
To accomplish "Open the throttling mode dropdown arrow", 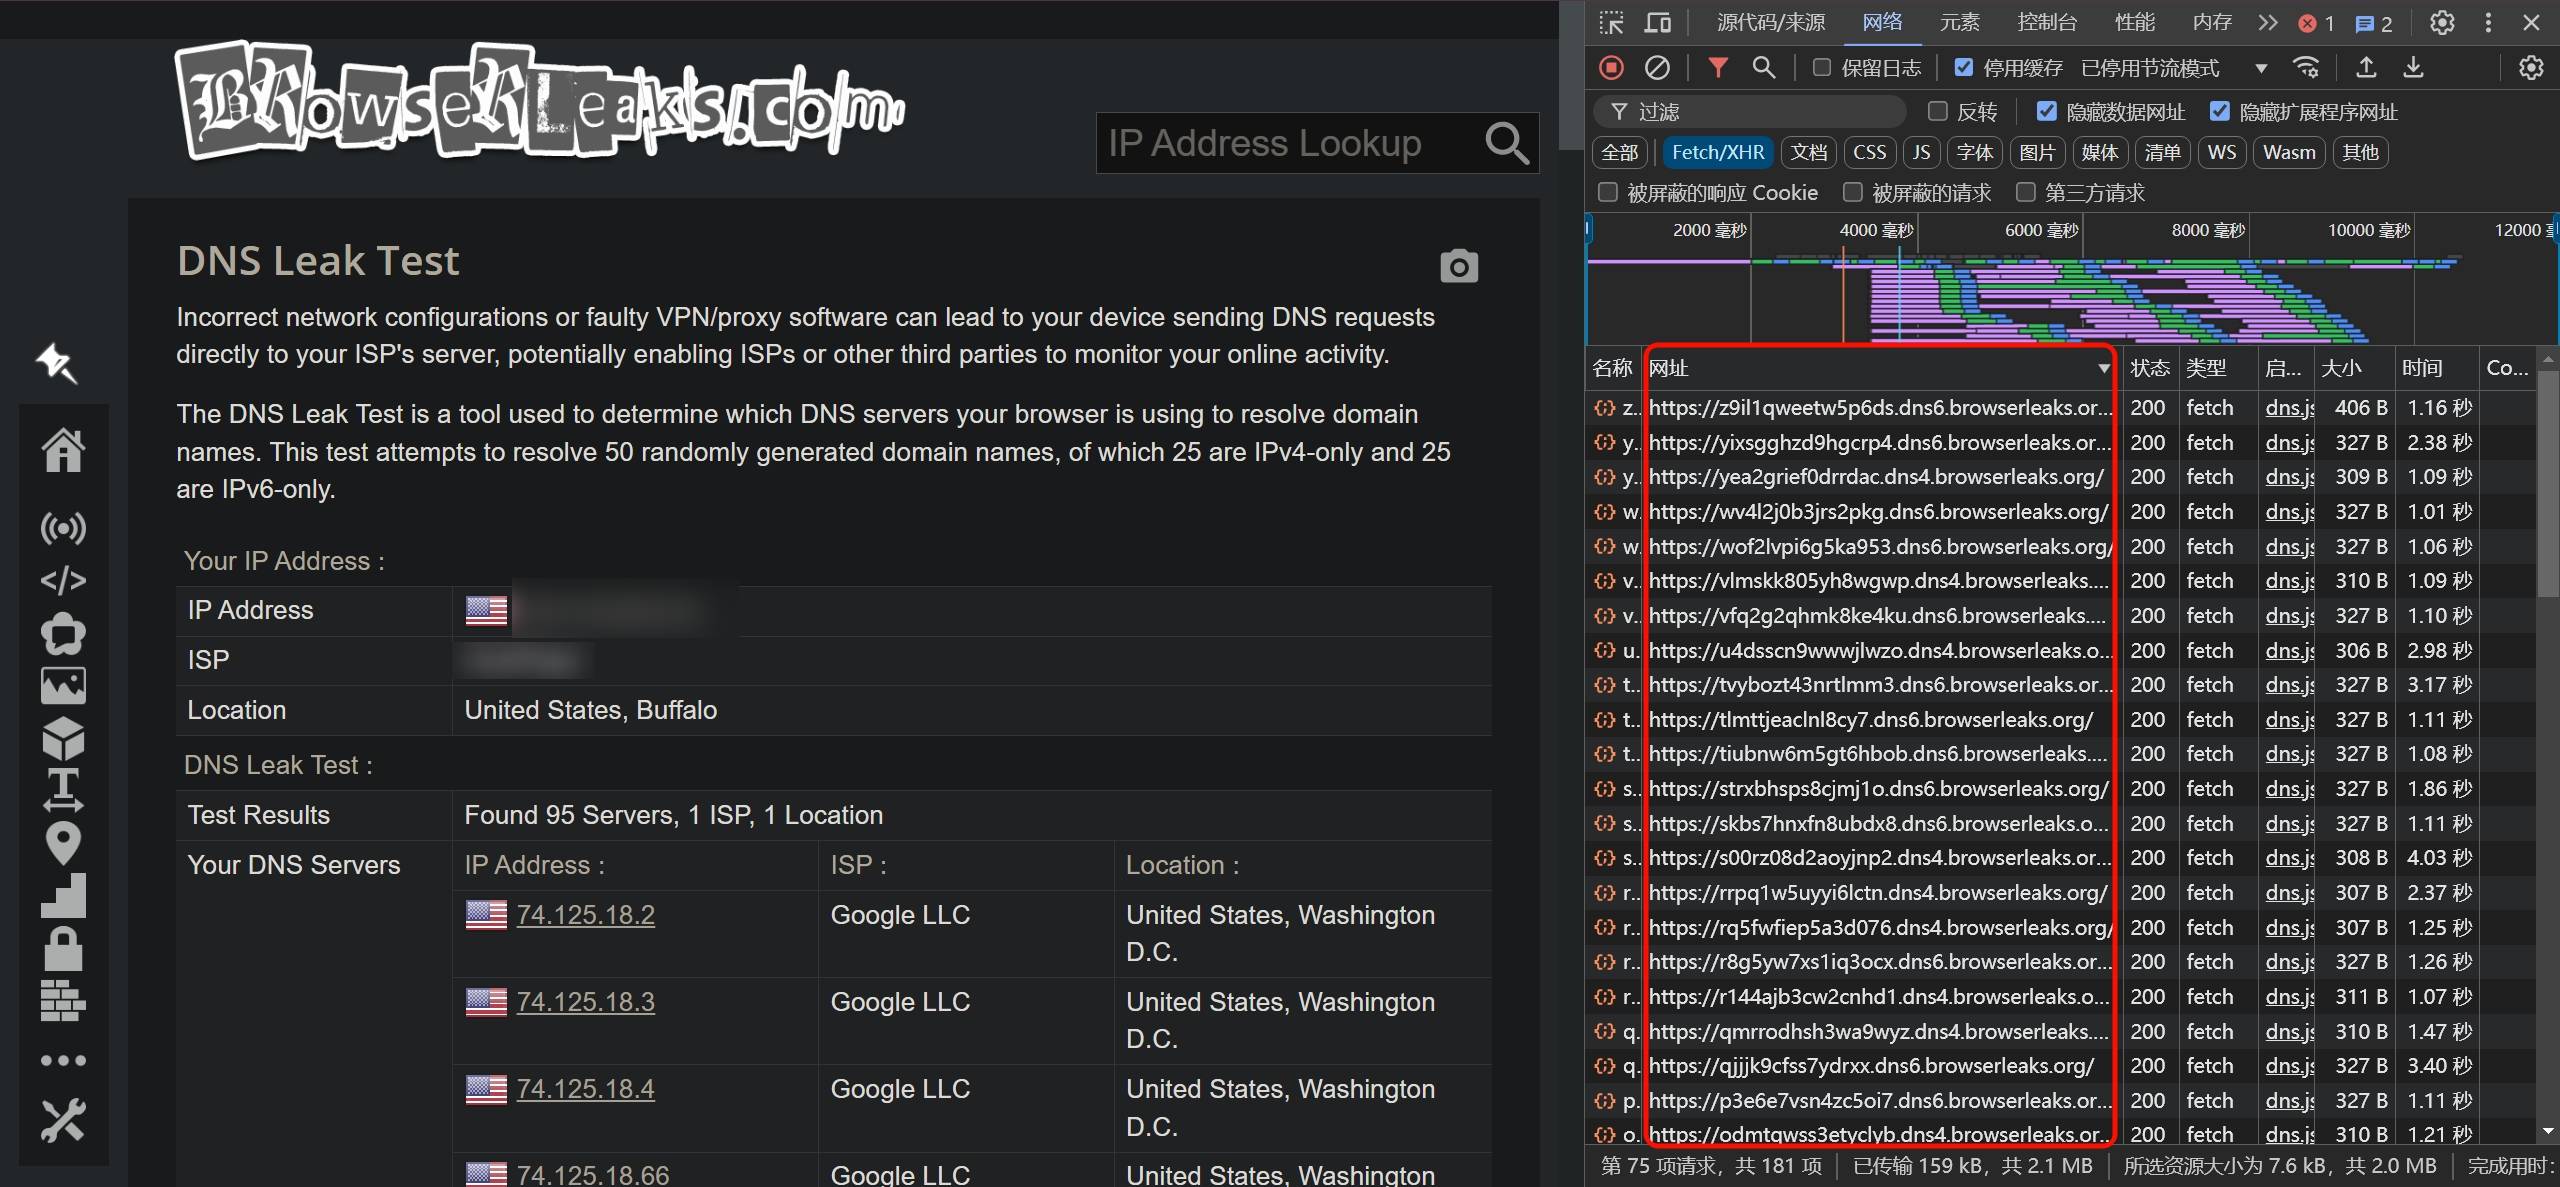I will 2261,68.
